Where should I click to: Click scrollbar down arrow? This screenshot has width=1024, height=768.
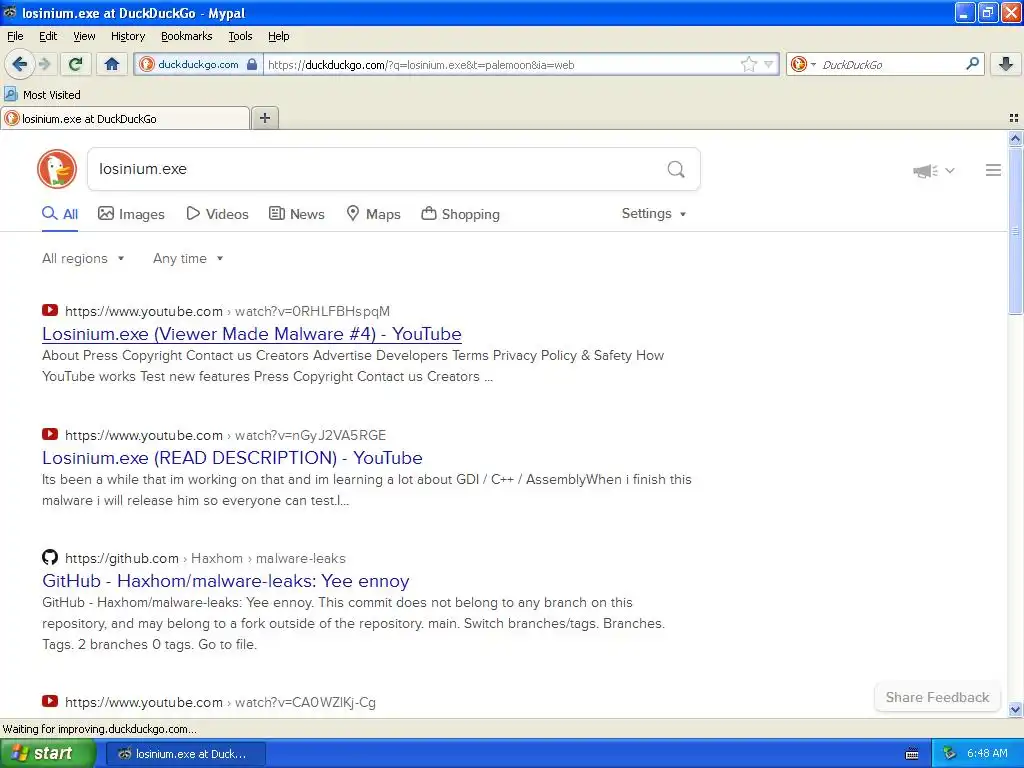click(x=1015, y=710)
